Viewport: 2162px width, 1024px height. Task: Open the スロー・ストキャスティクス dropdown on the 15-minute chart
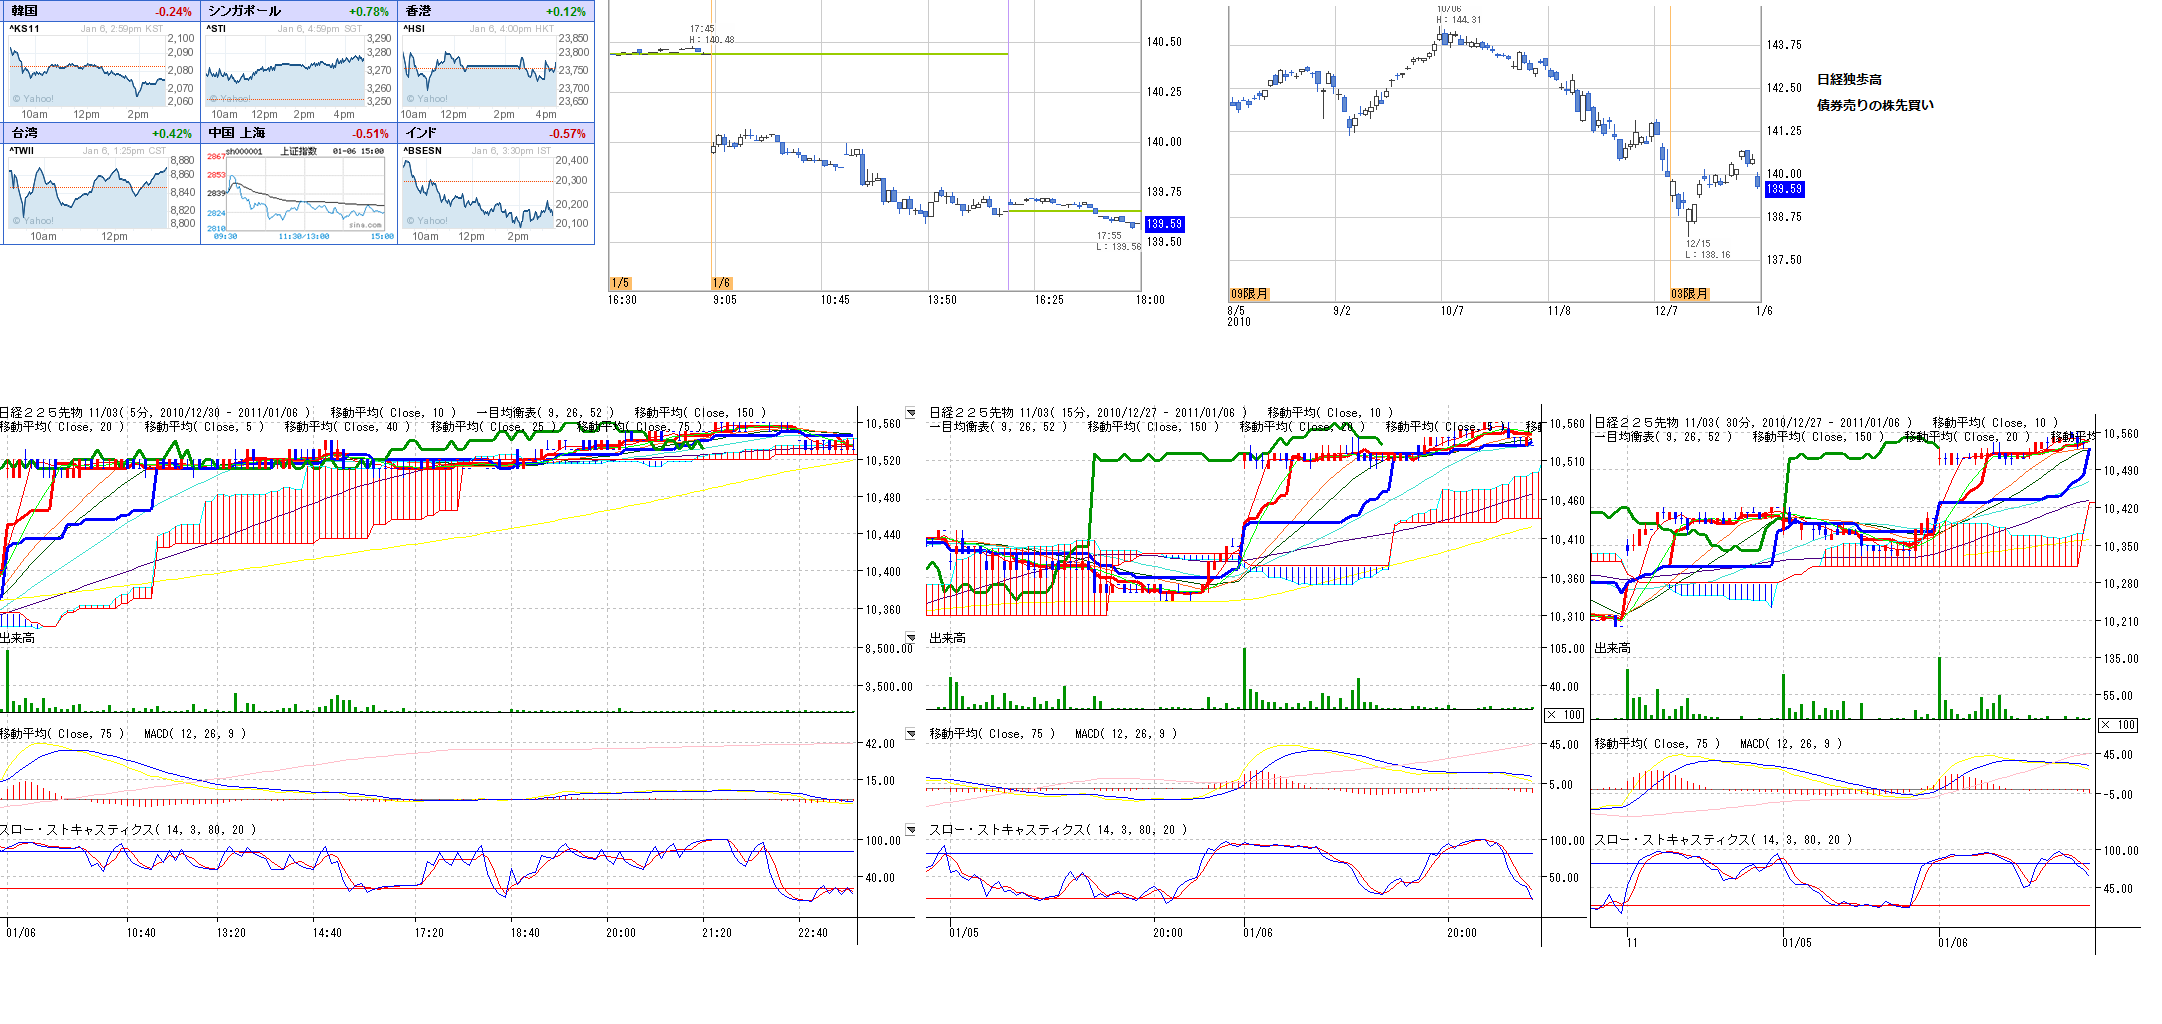click(911, 830)
